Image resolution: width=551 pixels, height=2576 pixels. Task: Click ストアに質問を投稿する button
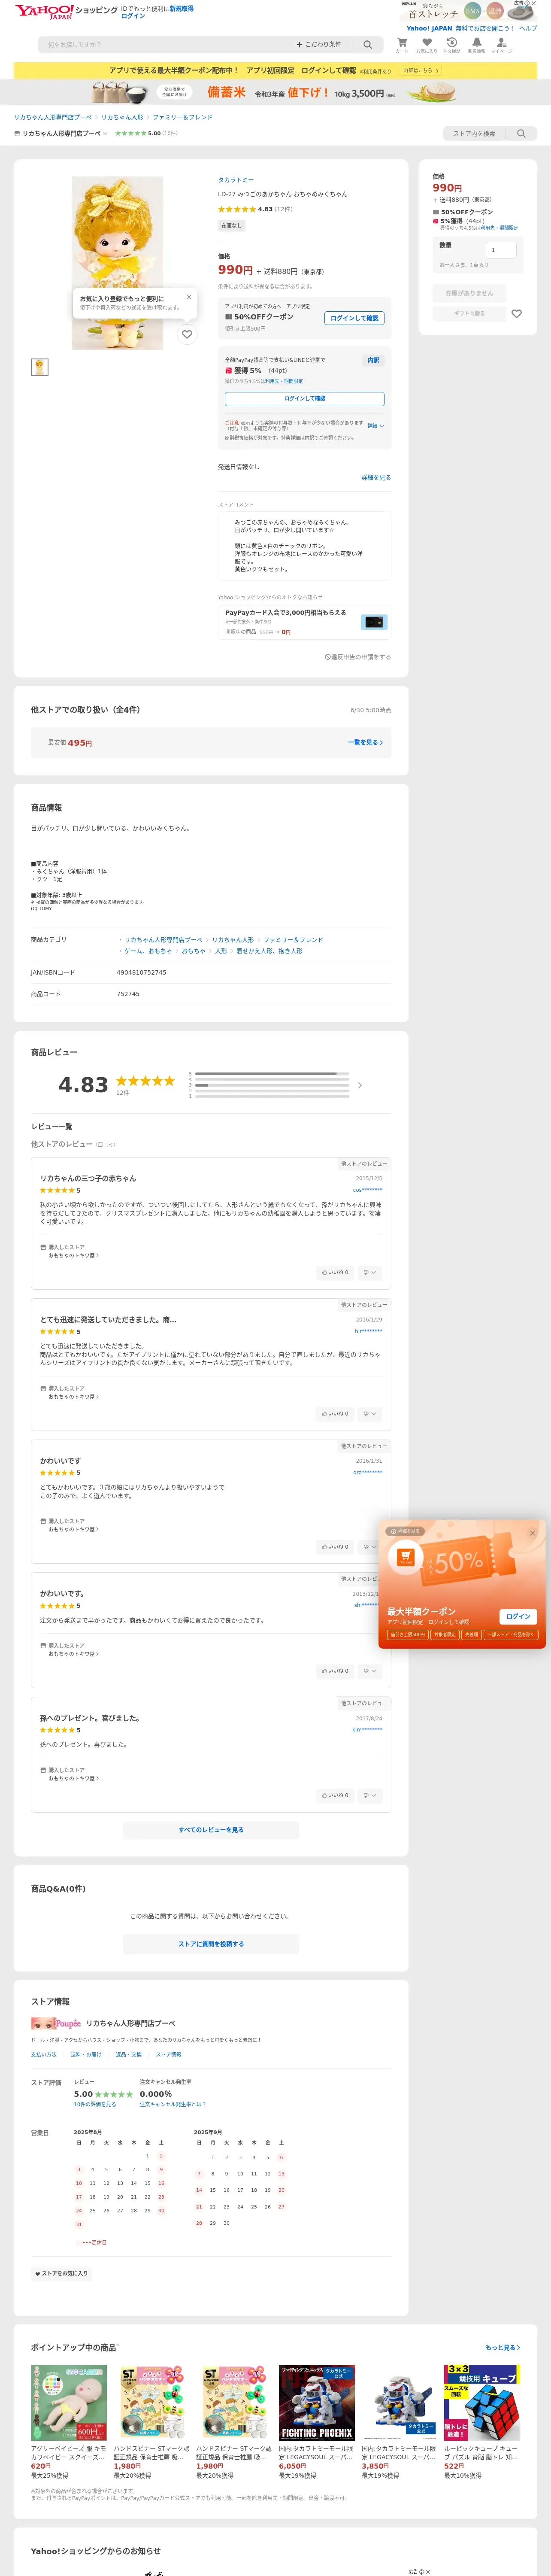click(x=211, y=1943)
